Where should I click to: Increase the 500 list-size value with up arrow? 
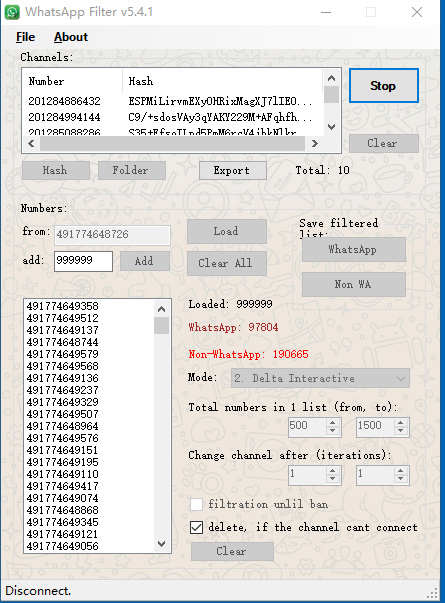(x=333, y=423)
